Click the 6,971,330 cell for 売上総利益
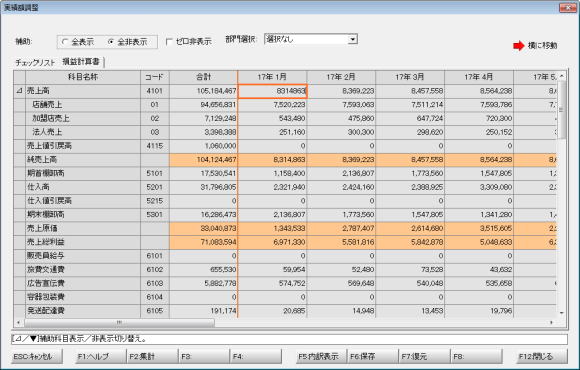 point(272,242)
